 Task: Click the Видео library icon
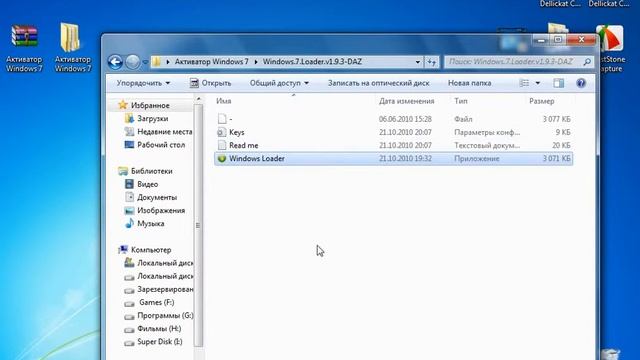coord(129,184)
